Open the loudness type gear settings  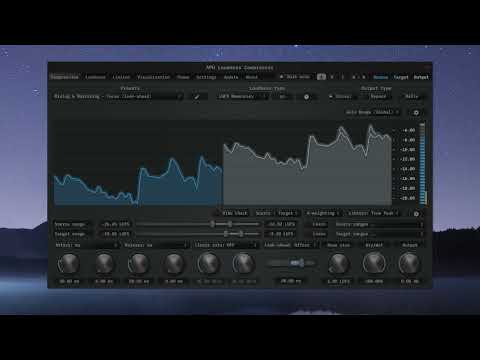pos(306,97)
